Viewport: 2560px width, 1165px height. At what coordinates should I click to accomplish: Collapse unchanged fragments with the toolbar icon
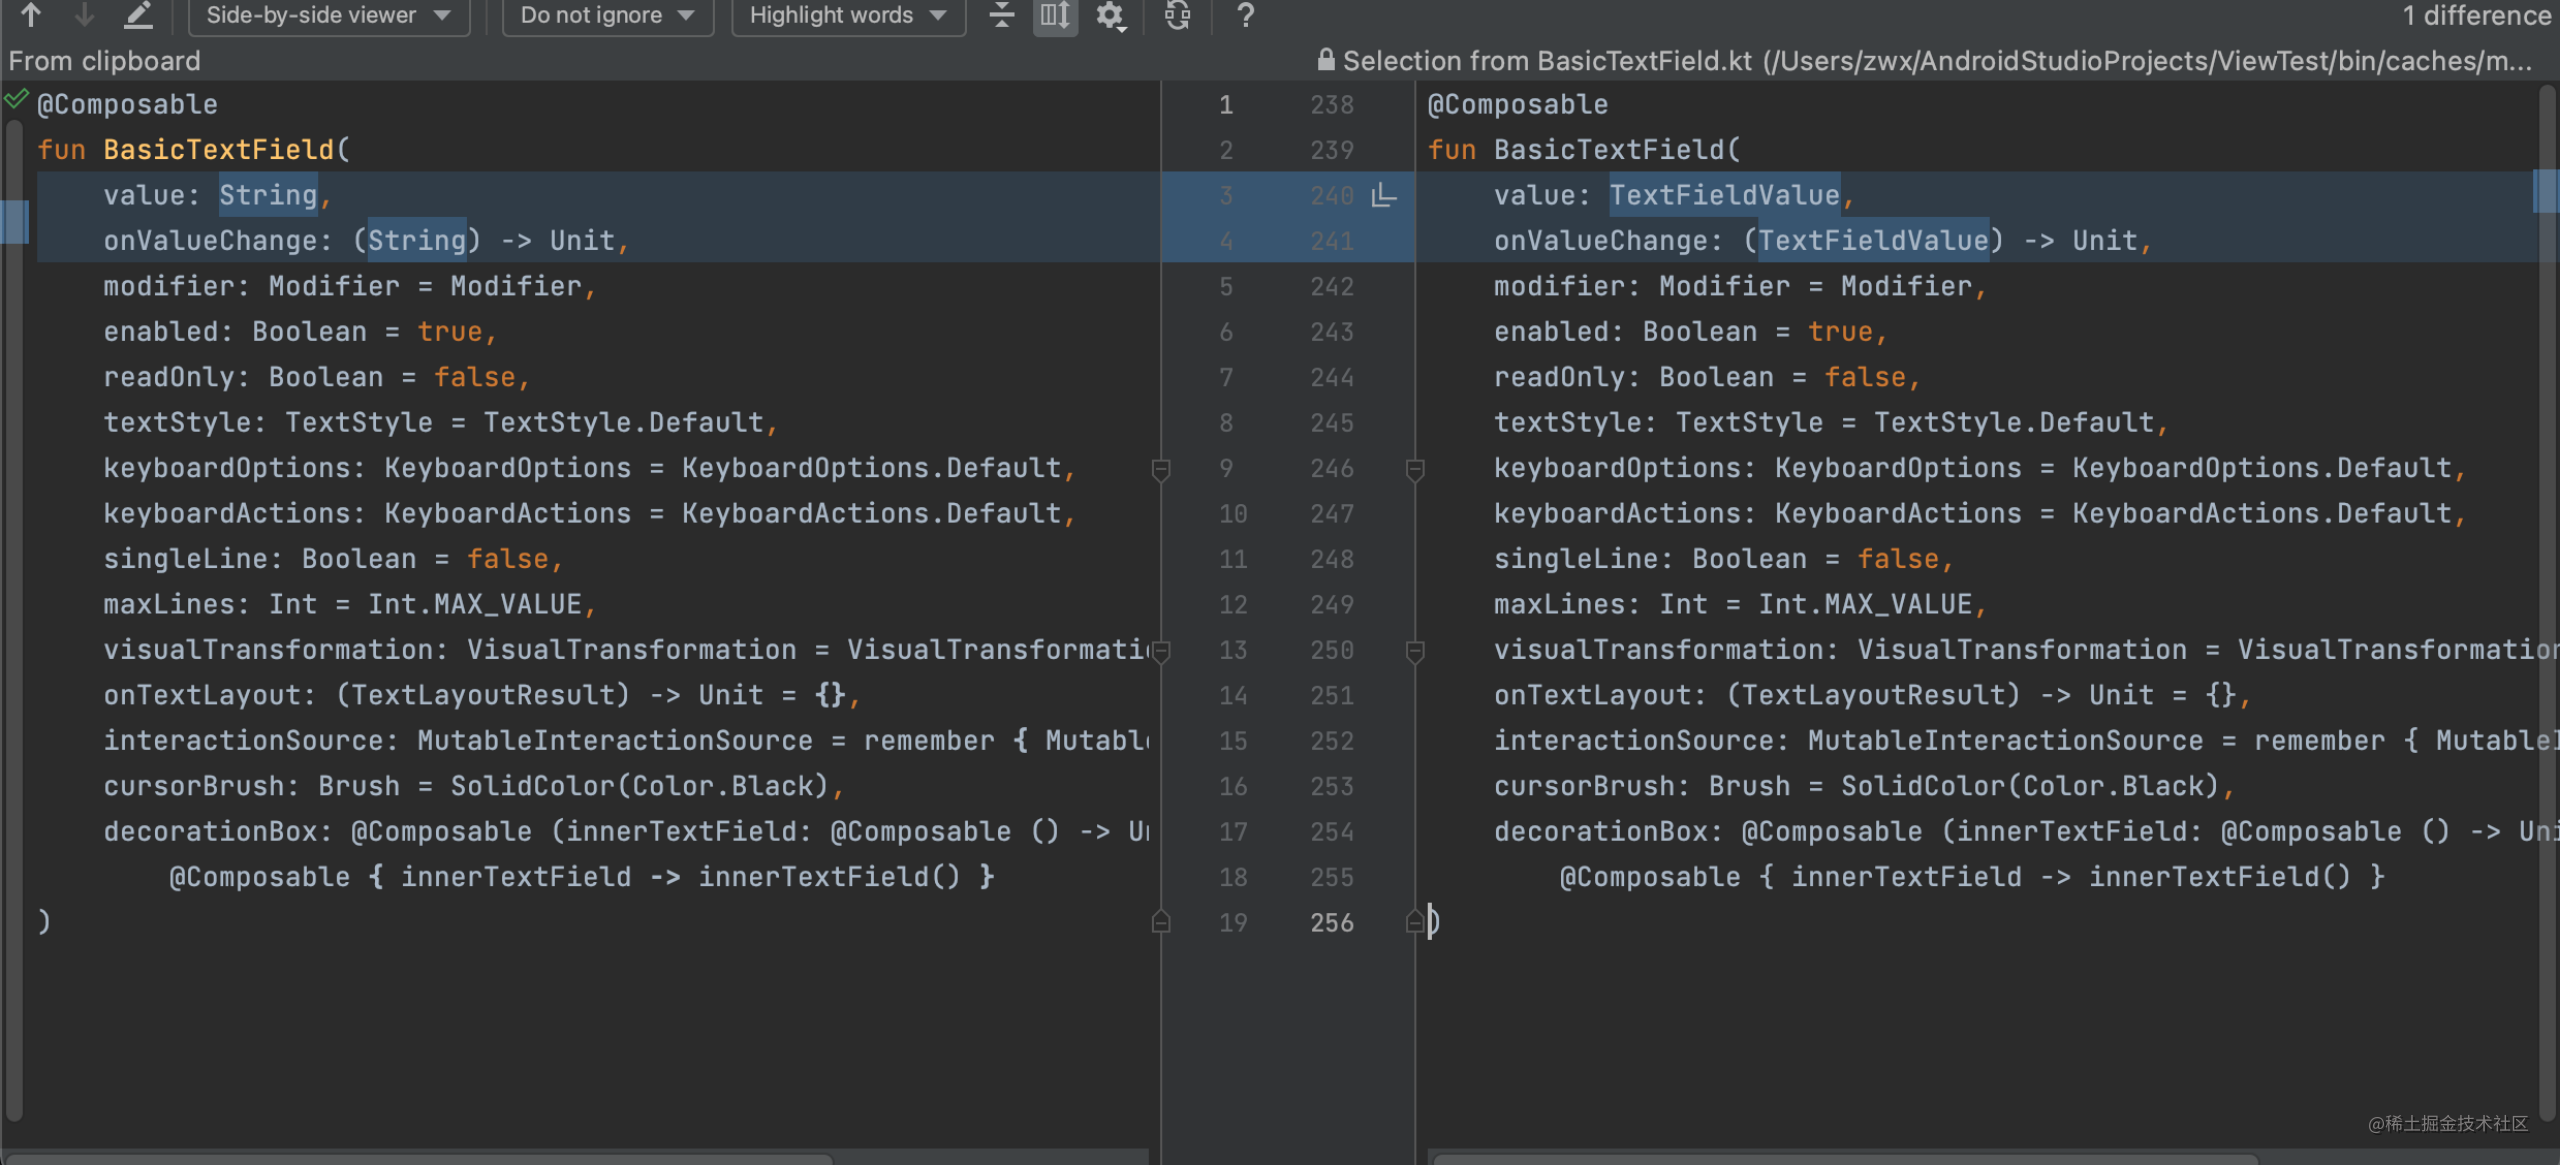(x=1001, y=15)
